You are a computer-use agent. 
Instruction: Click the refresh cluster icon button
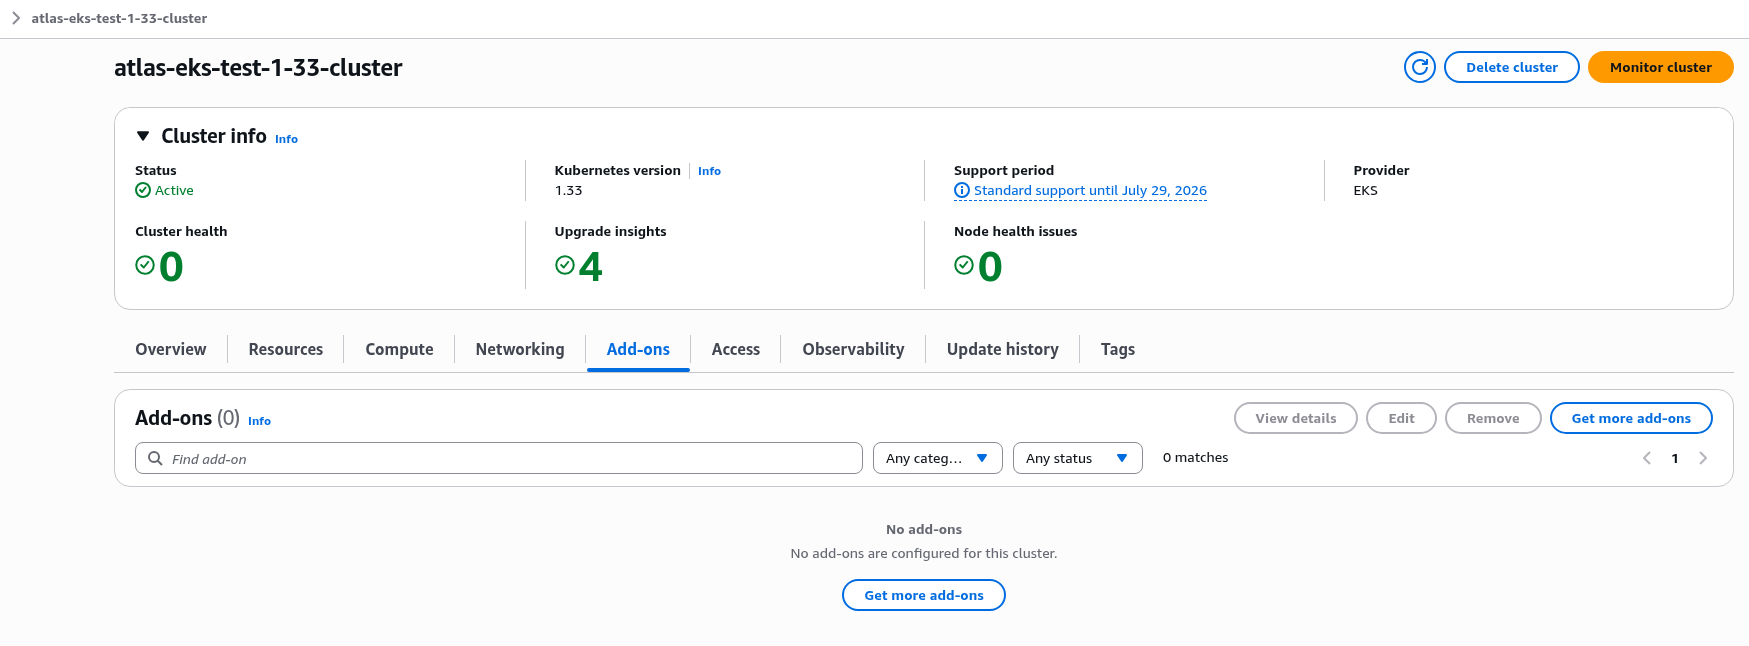[1419, 67]
